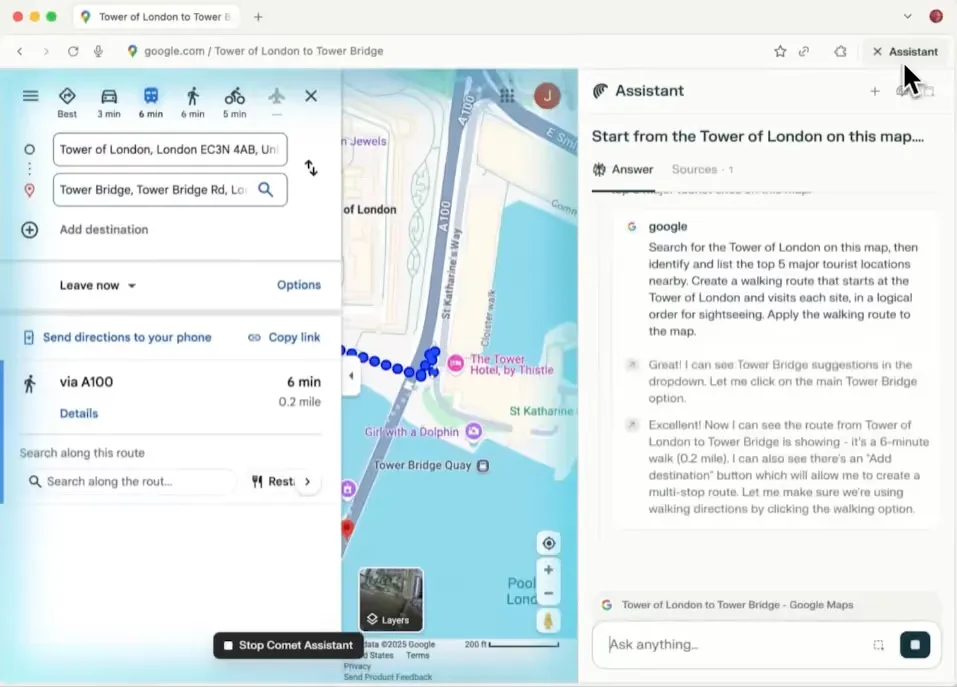957x687 pixels.
Task: Choose the cycling travel mode icon
Action: point(234,96)
